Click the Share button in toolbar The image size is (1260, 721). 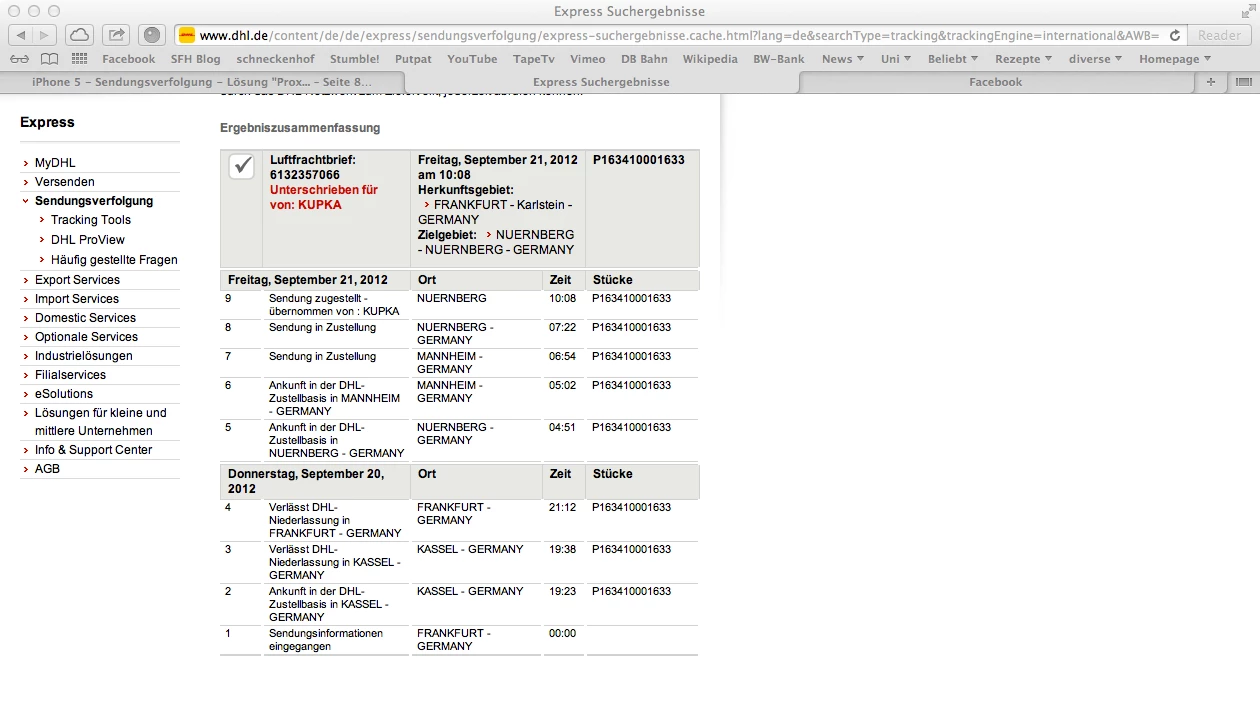click(x=117, y=35)
